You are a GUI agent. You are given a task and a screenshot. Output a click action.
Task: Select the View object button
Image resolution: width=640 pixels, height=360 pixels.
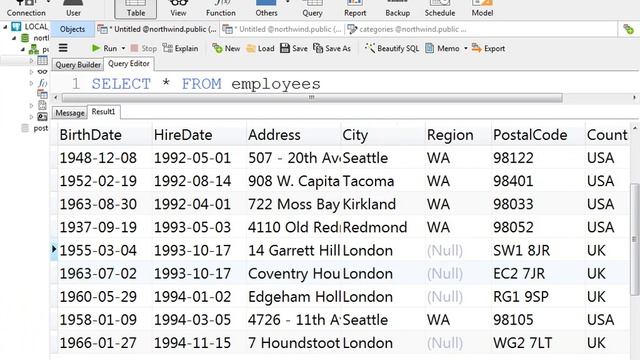[x=178, y=9]
